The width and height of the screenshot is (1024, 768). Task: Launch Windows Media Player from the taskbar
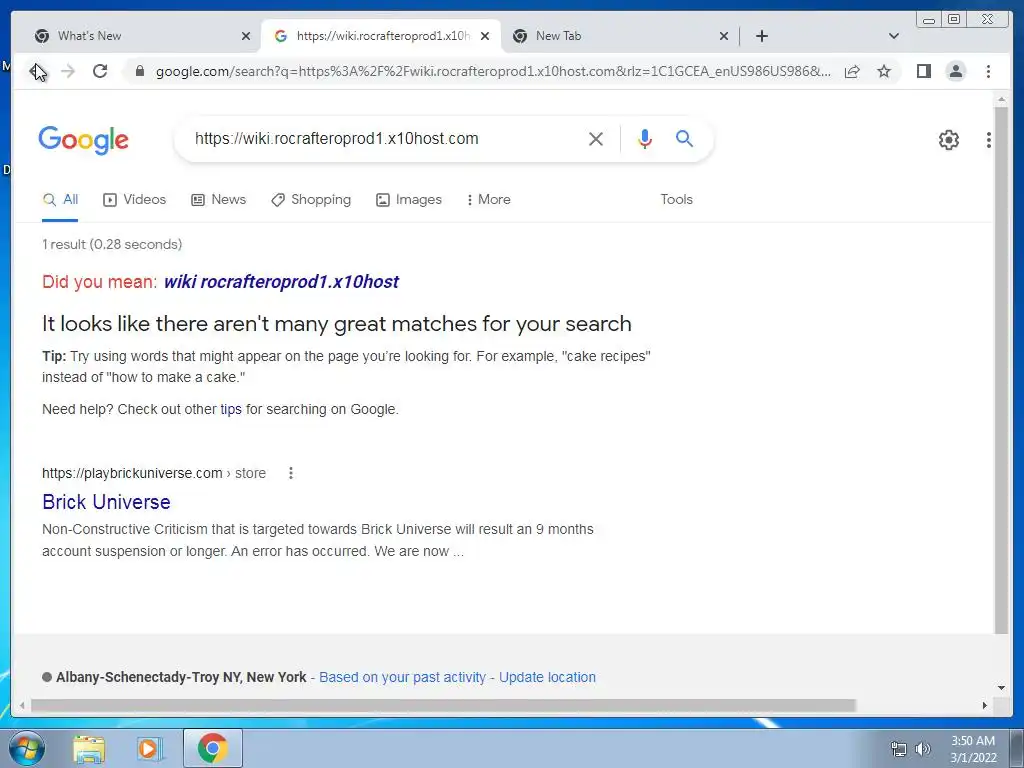[150, 748]
